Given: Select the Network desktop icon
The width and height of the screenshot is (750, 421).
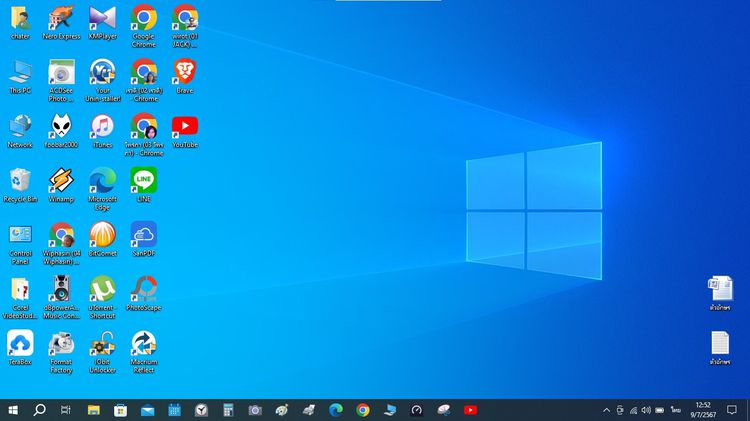Looking at the screenshot, I should [20, 131].
